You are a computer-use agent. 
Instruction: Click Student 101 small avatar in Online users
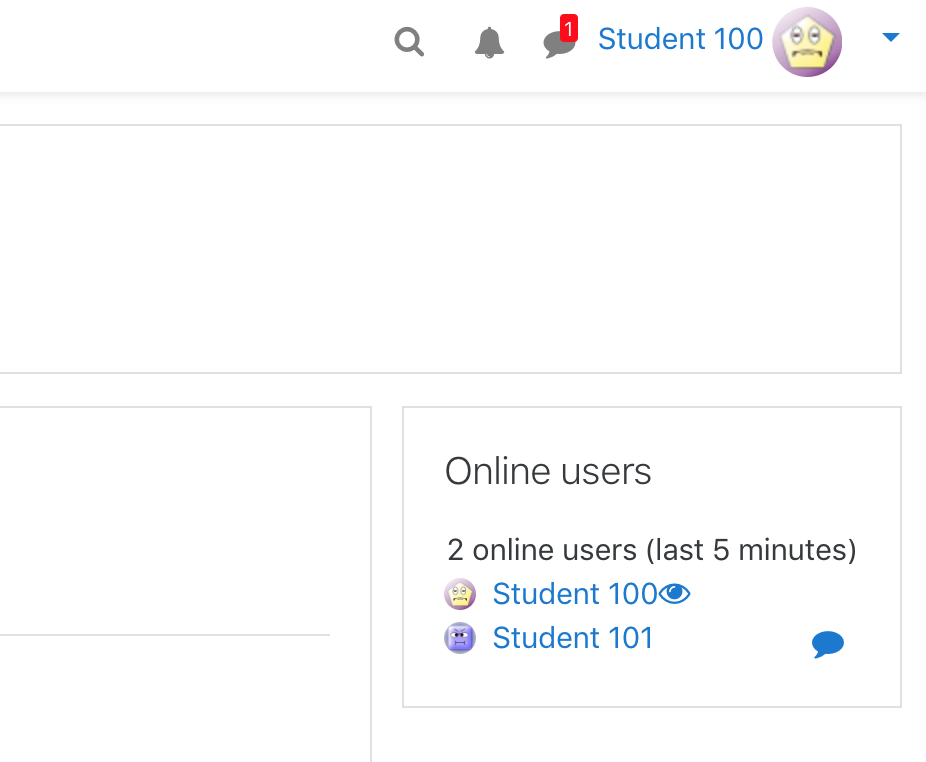pos(460,638)
